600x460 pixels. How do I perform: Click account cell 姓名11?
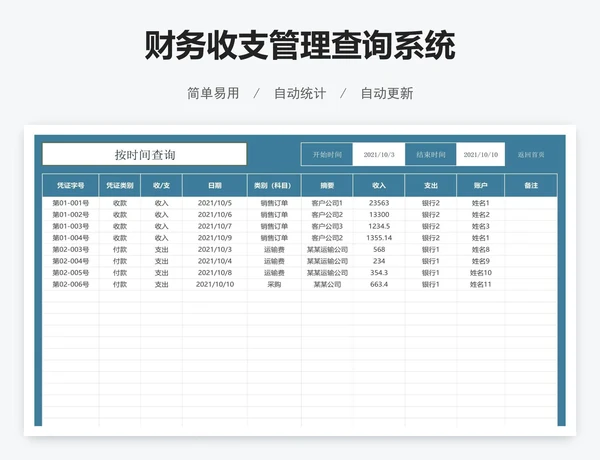point(481,284)
